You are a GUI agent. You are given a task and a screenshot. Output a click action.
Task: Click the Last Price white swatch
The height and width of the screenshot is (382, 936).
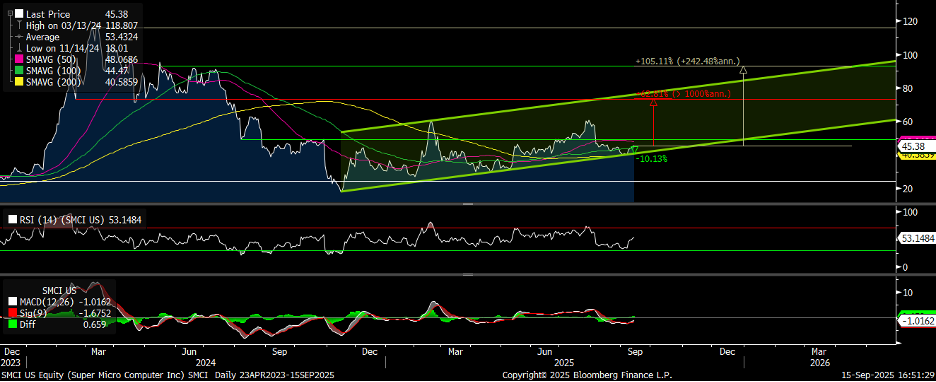coord(19,14)
